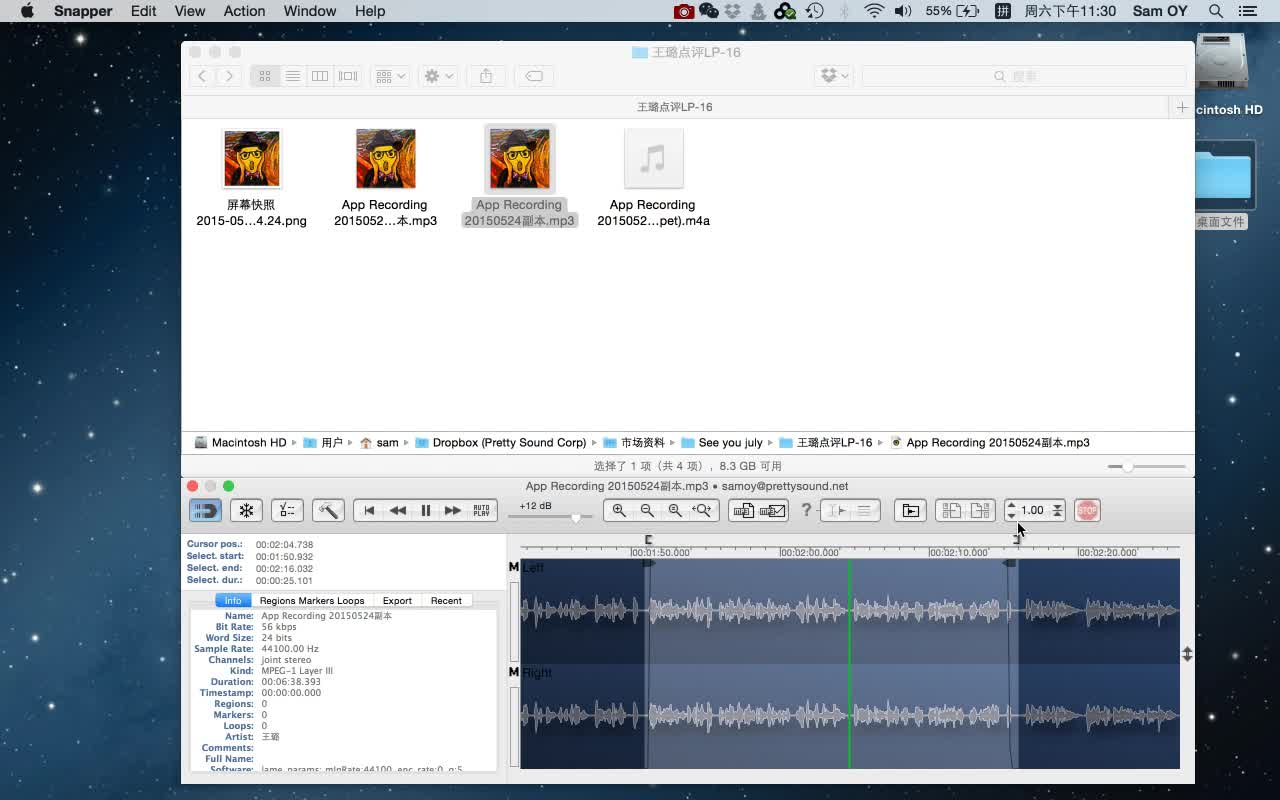
Task: Pause playback in Snapper
Action: [425, 510]
